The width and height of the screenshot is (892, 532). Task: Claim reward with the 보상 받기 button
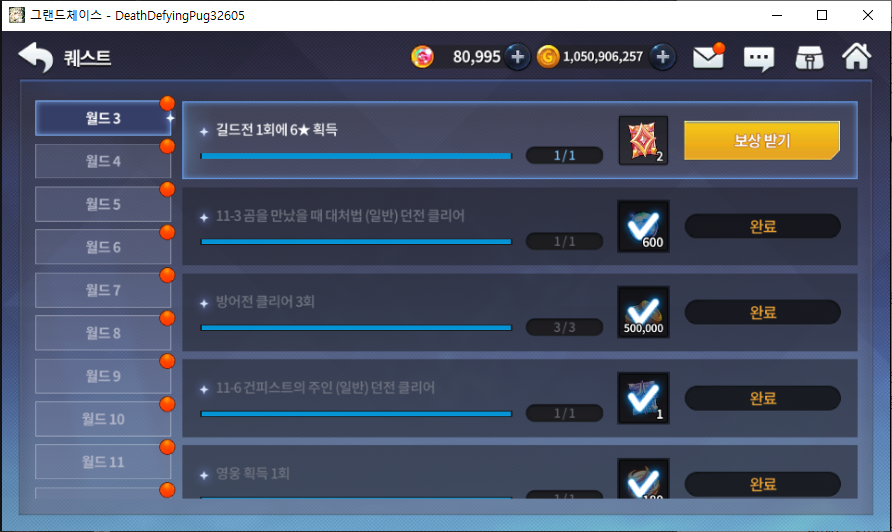pos(762,141)
